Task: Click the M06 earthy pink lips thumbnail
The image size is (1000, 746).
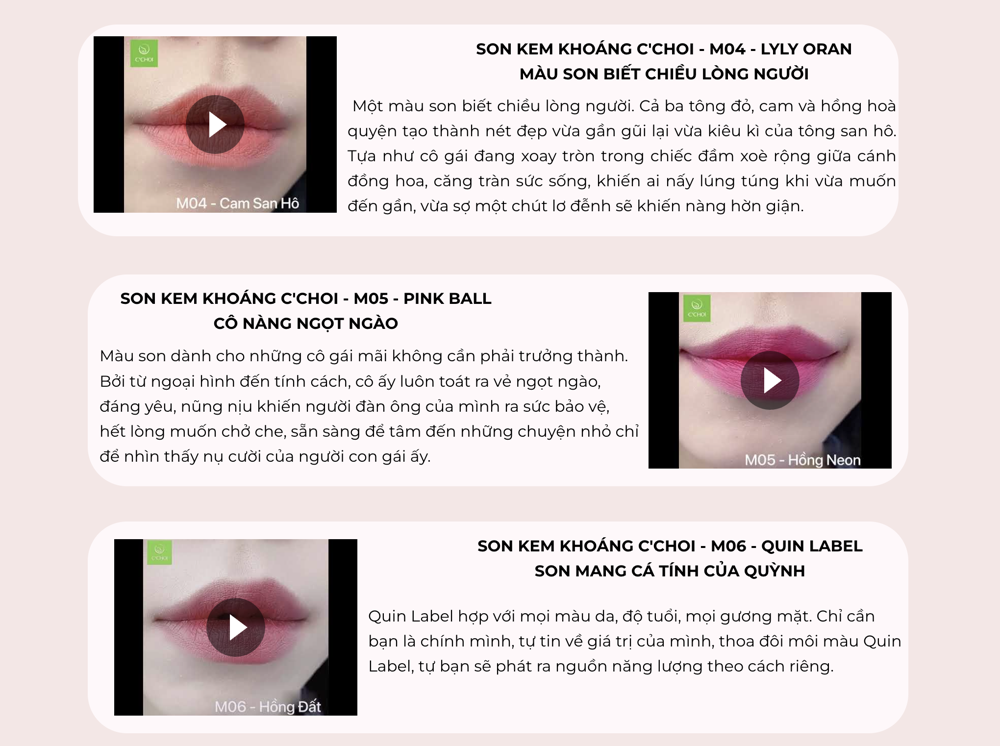Action: [235, 627]
